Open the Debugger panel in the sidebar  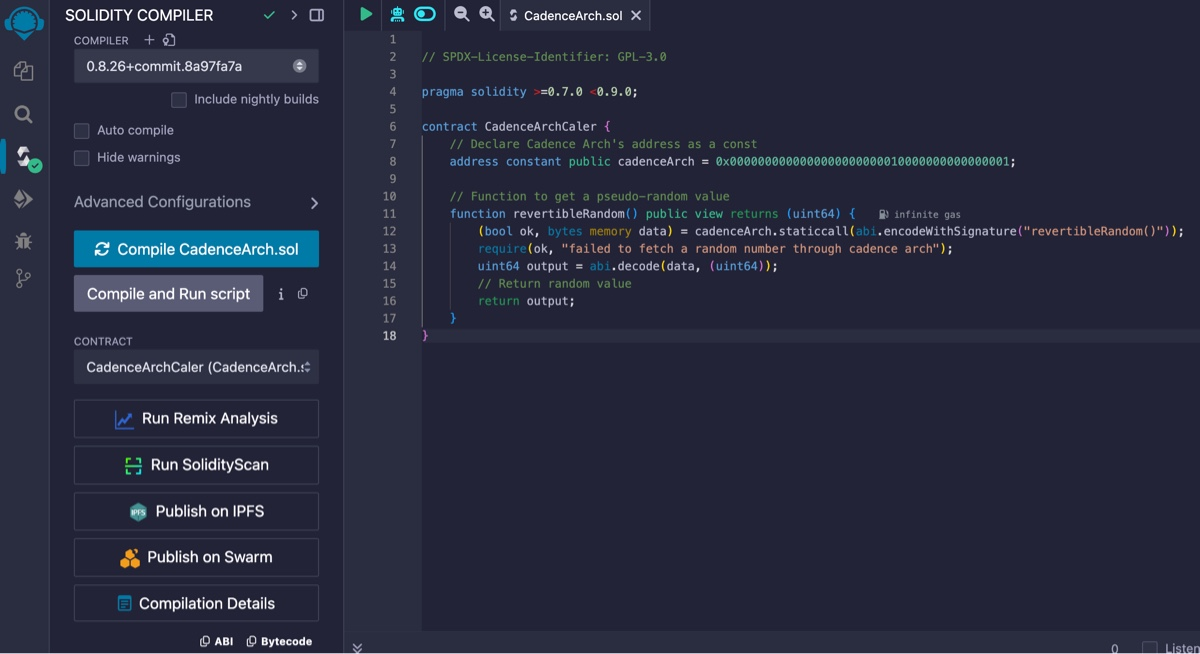(x=22, y=241)
